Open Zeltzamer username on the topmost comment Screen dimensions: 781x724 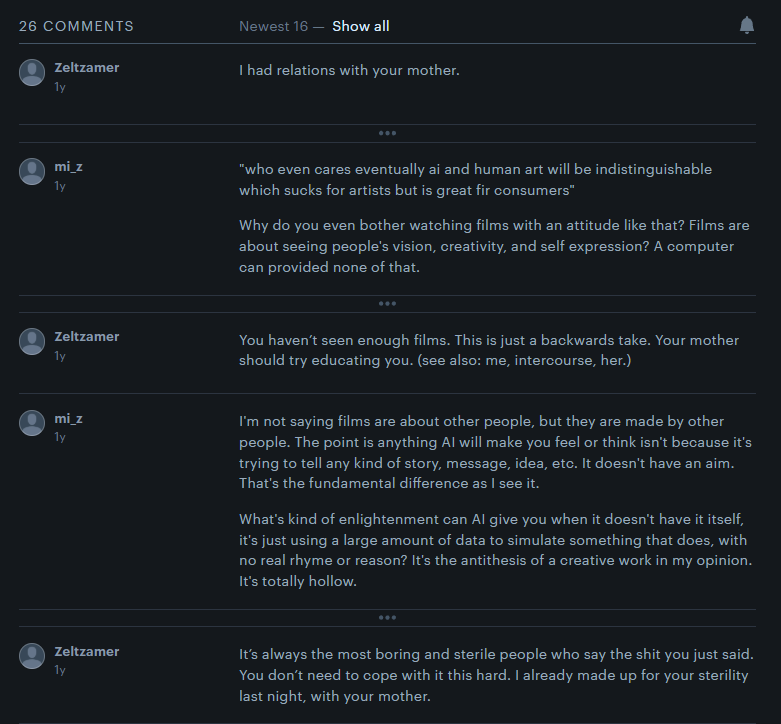pos(87,68)
